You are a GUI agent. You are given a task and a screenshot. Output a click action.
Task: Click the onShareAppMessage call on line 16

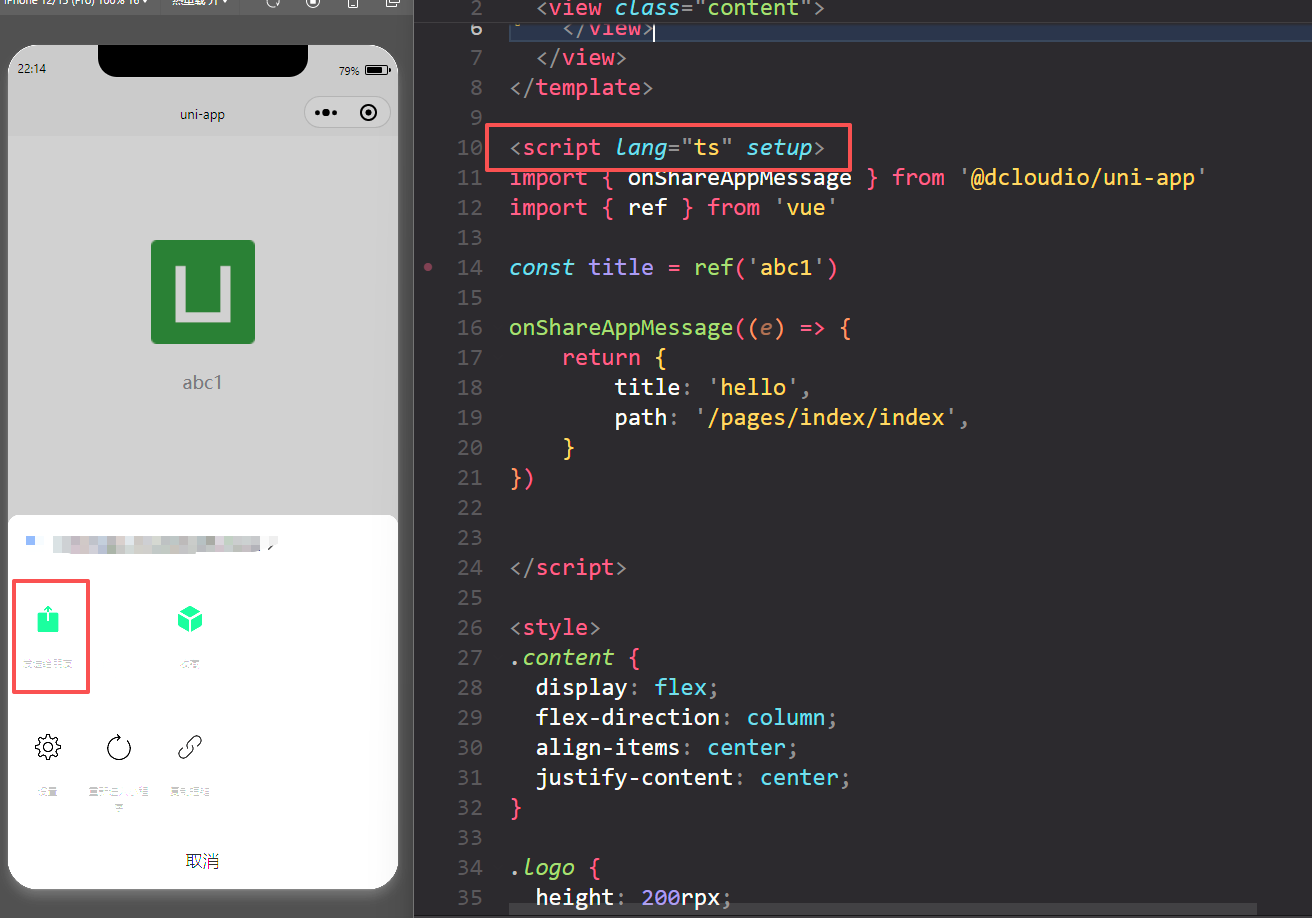coord(621,328)
